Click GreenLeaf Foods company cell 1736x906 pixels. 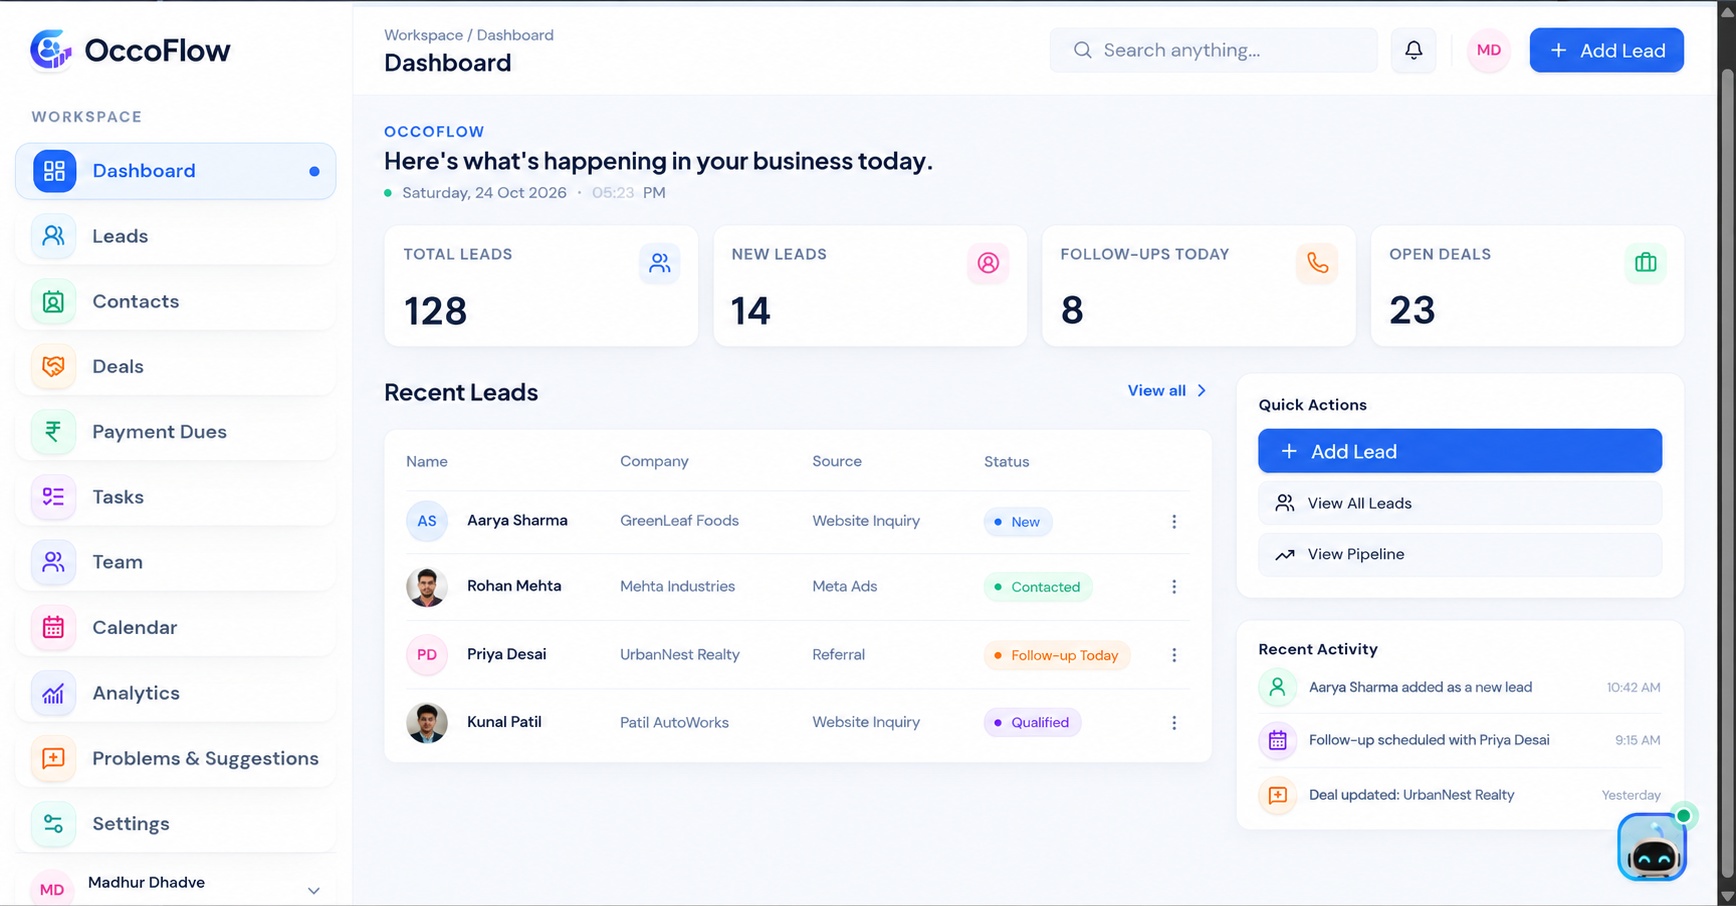[x=679, y=521]
